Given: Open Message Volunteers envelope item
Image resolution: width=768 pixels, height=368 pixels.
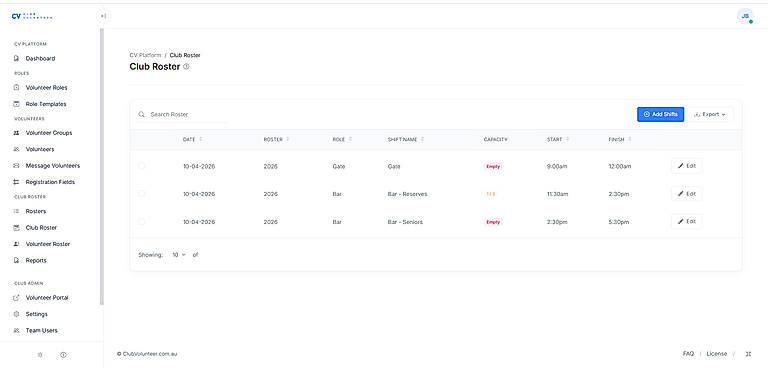Looking at the screenshot, I should [46, 166].
